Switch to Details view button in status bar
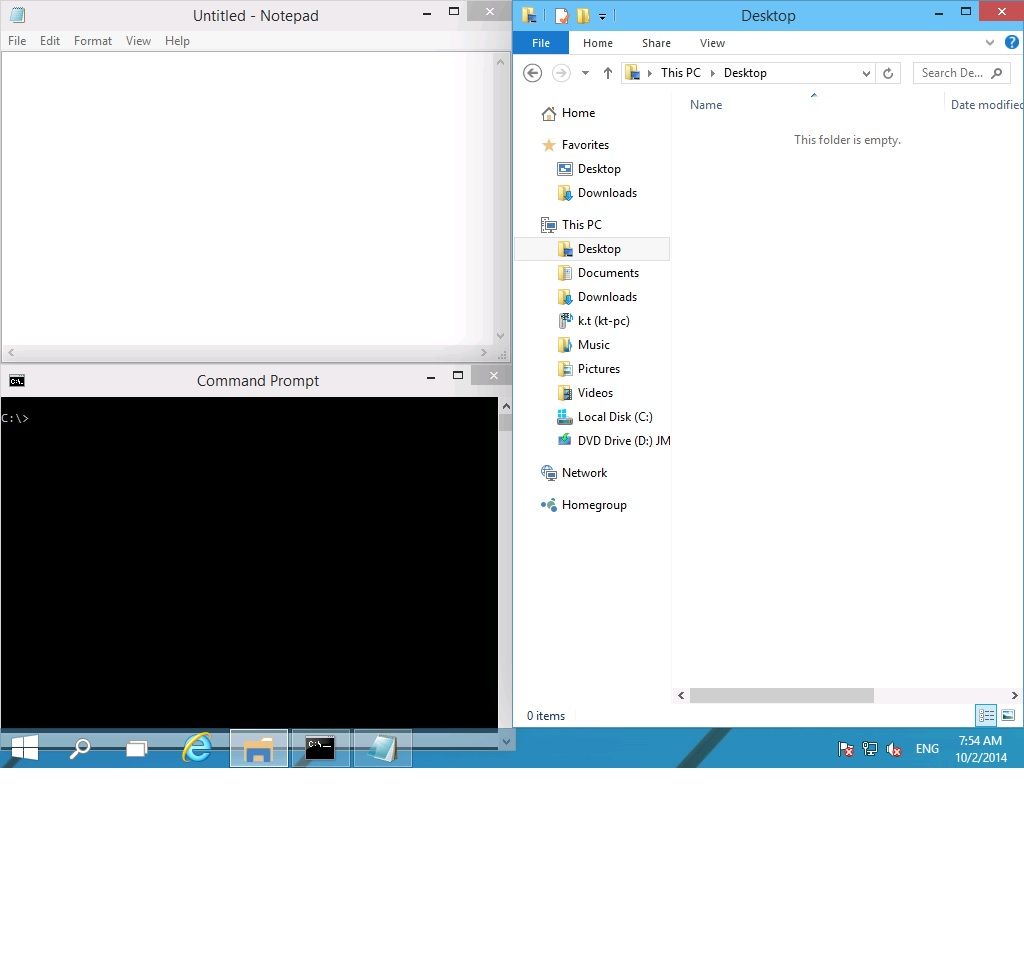Image resolution: width=1024 pixels, height=960 pixels. (986, 716)
